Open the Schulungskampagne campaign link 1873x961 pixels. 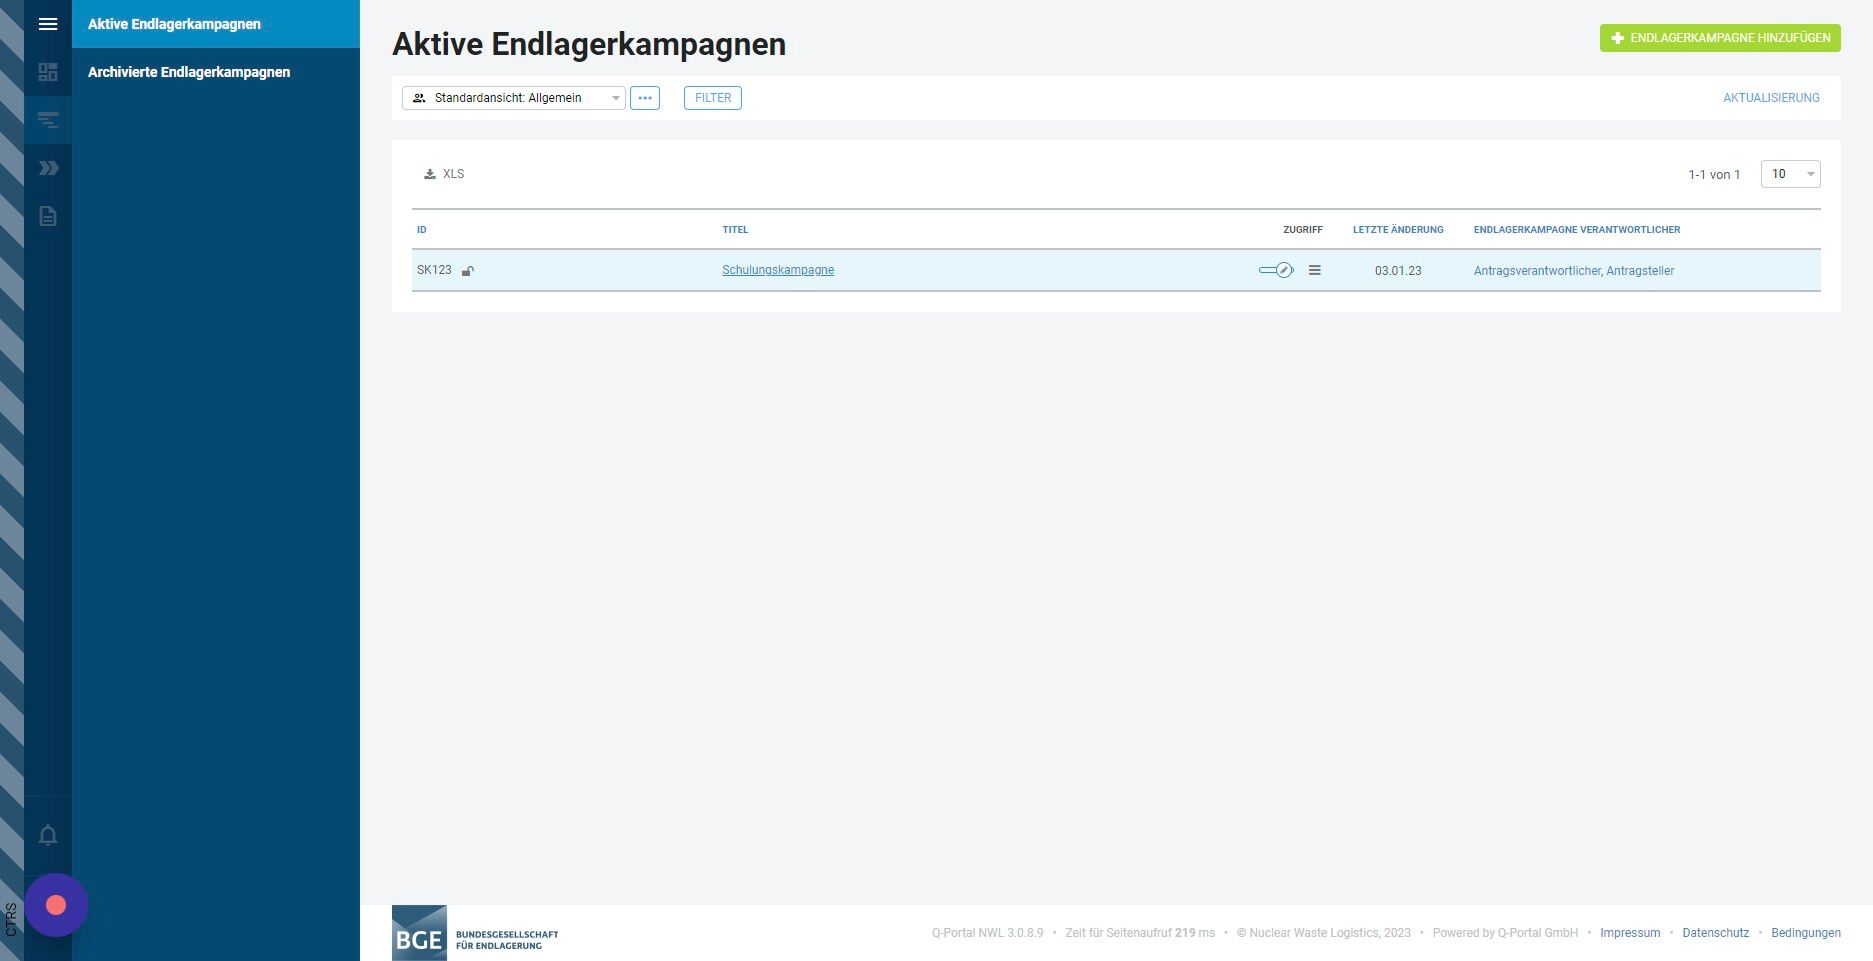coord(778,270)
